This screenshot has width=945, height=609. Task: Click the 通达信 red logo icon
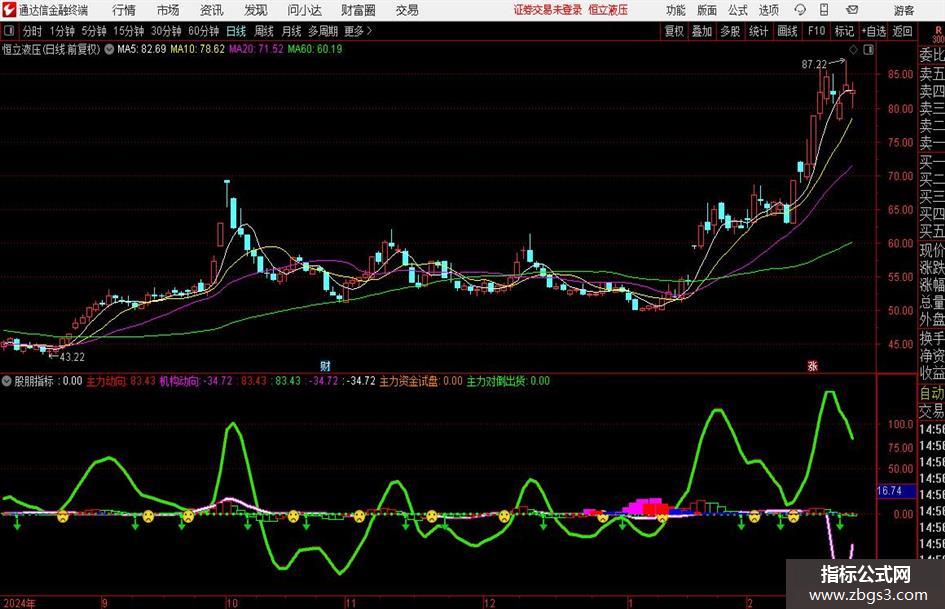point(9,10)
